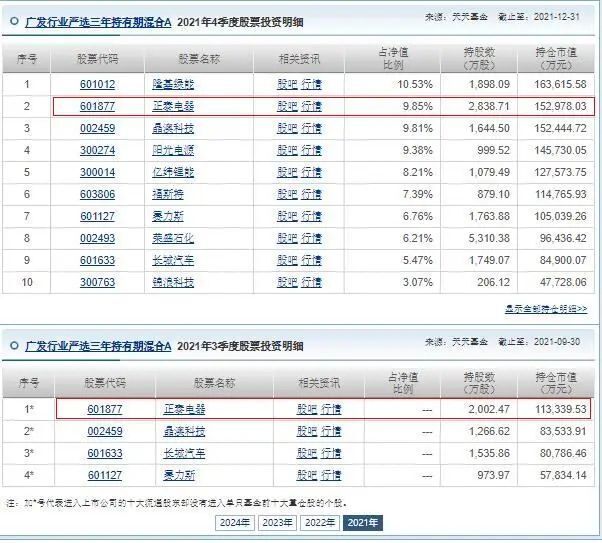Screen dimensions: 602x543
Task: Open stock code 601633 in 3季度 table
Action: coord(105,453)
